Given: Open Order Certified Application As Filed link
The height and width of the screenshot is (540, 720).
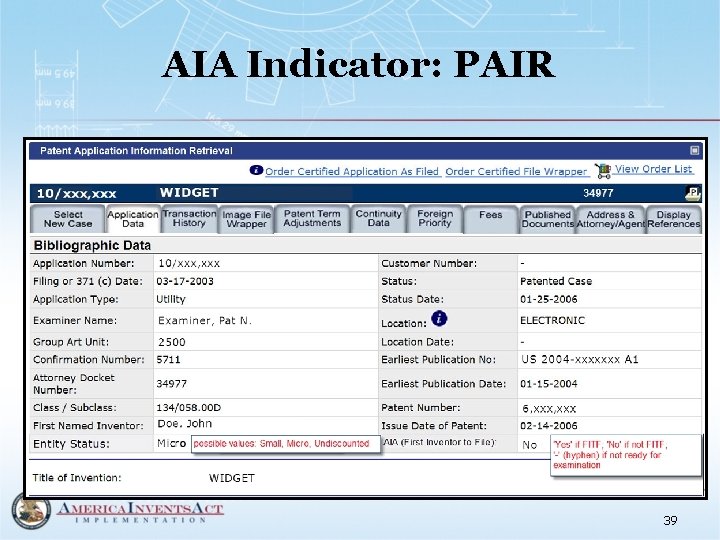Looking at the screenshot, I should tap(352, 172).
